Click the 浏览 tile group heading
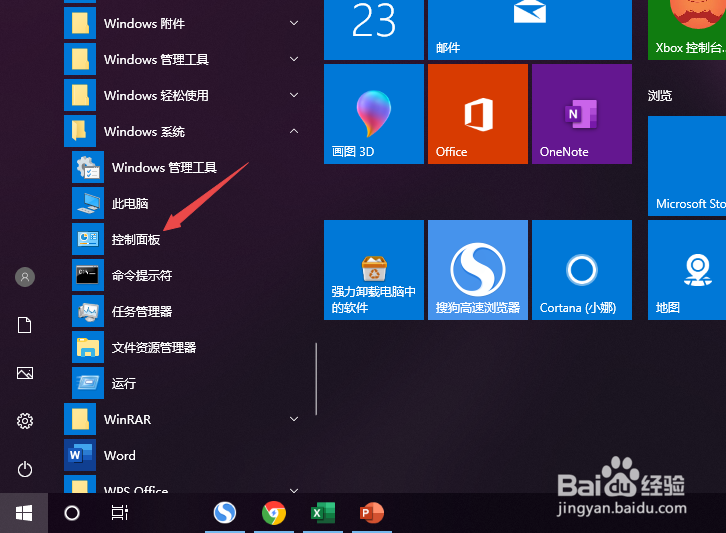The image size is (726, 533). coord(660,95)
